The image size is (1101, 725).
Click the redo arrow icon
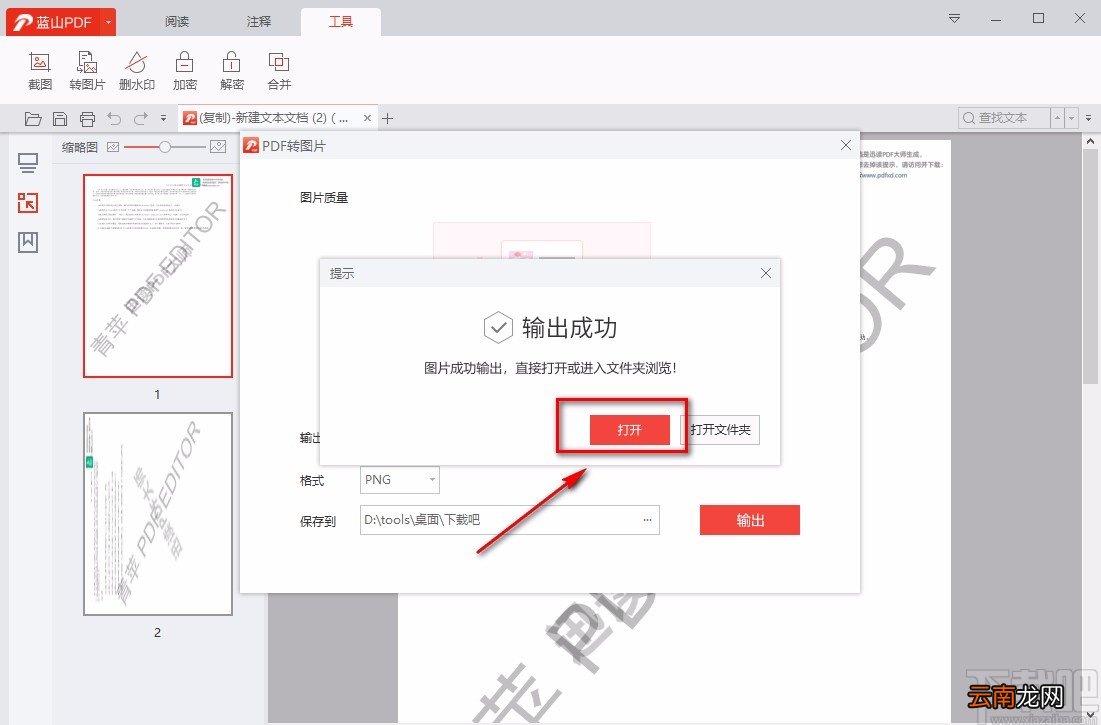click(140, 119)
